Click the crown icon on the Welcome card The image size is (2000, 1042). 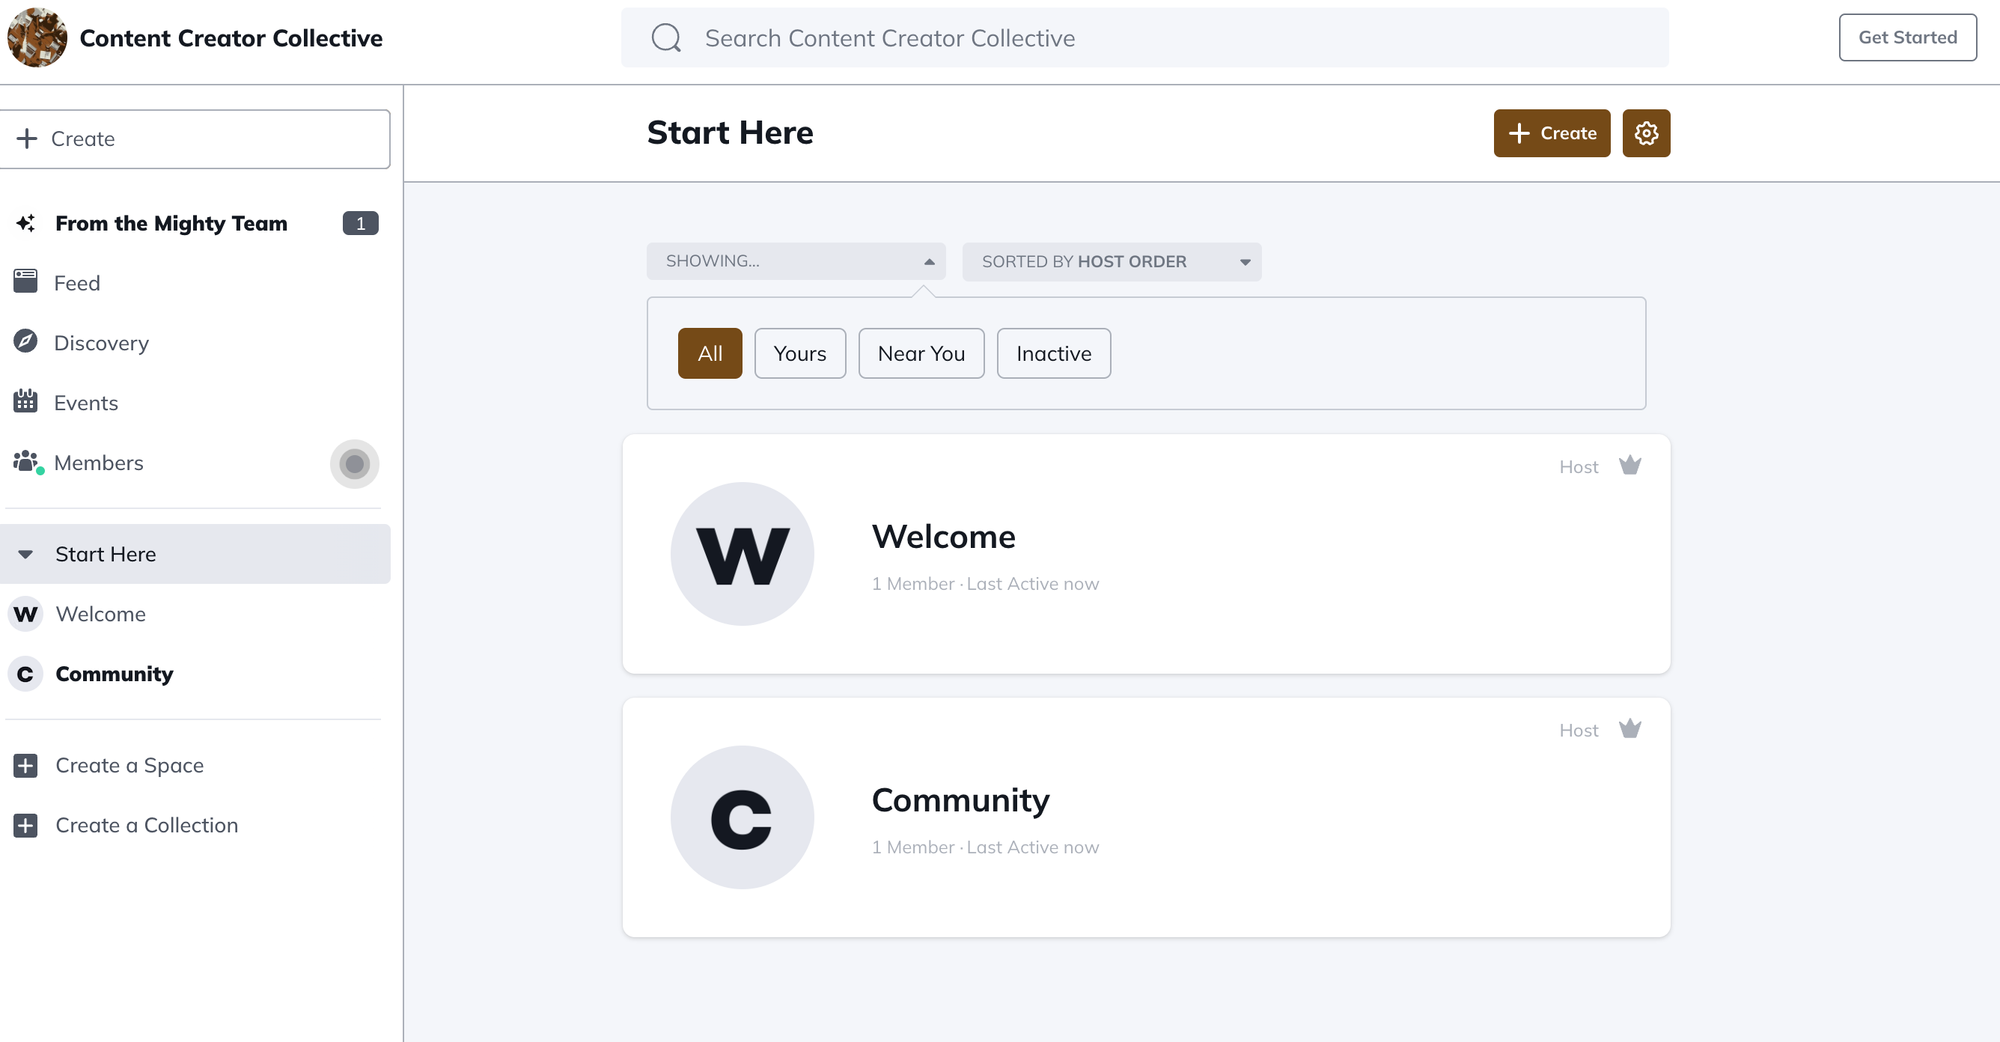[1630, 464]
